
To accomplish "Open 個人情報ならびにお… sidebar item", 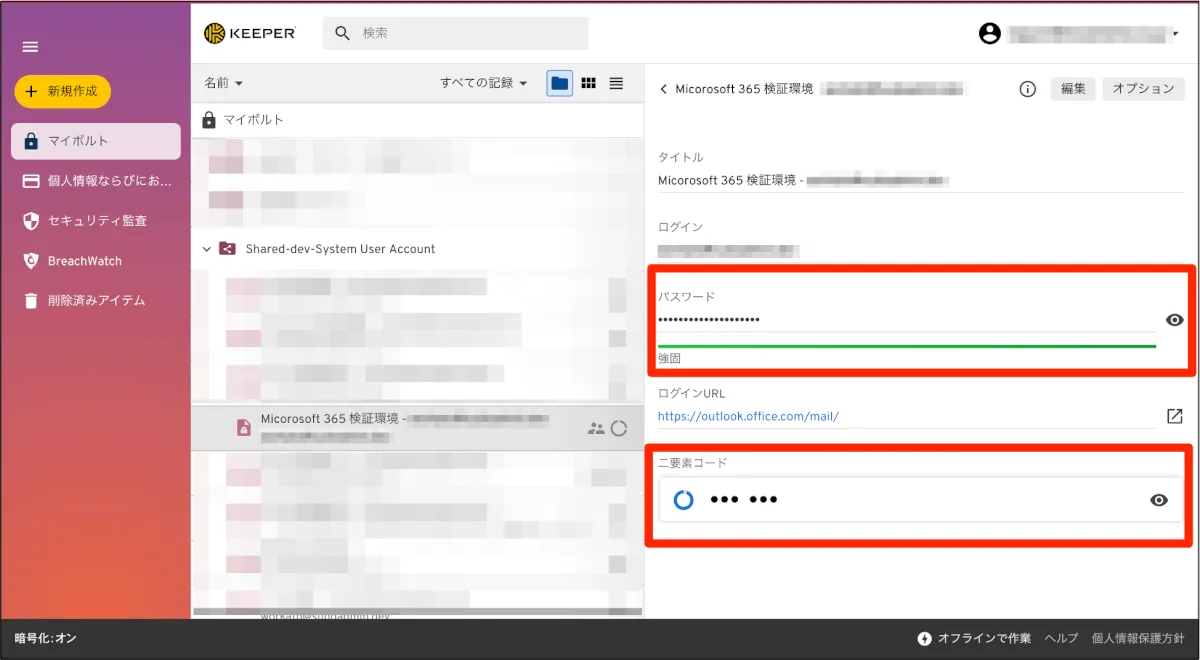I will pyautogui.click(x=96, y=181).
